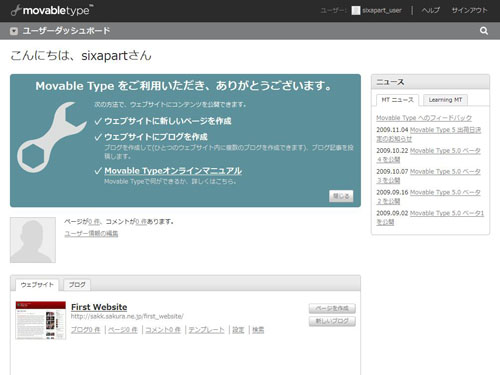The image size is (500, 375).
Task: Open the 検索 link under First Website
Action: click(258, 330)
